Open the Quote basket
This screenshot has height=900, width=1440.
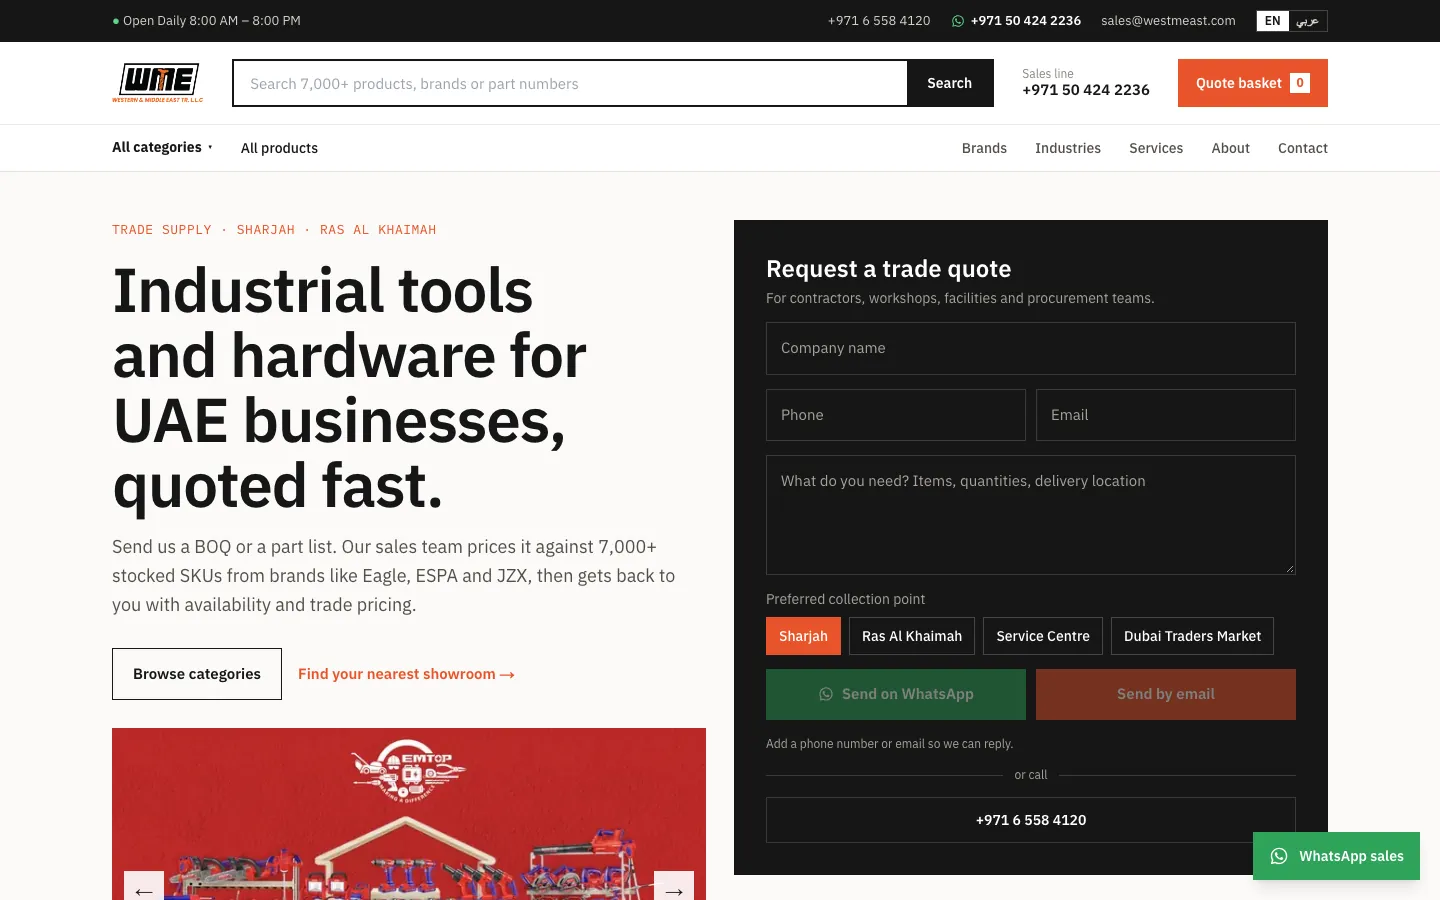1253,83
